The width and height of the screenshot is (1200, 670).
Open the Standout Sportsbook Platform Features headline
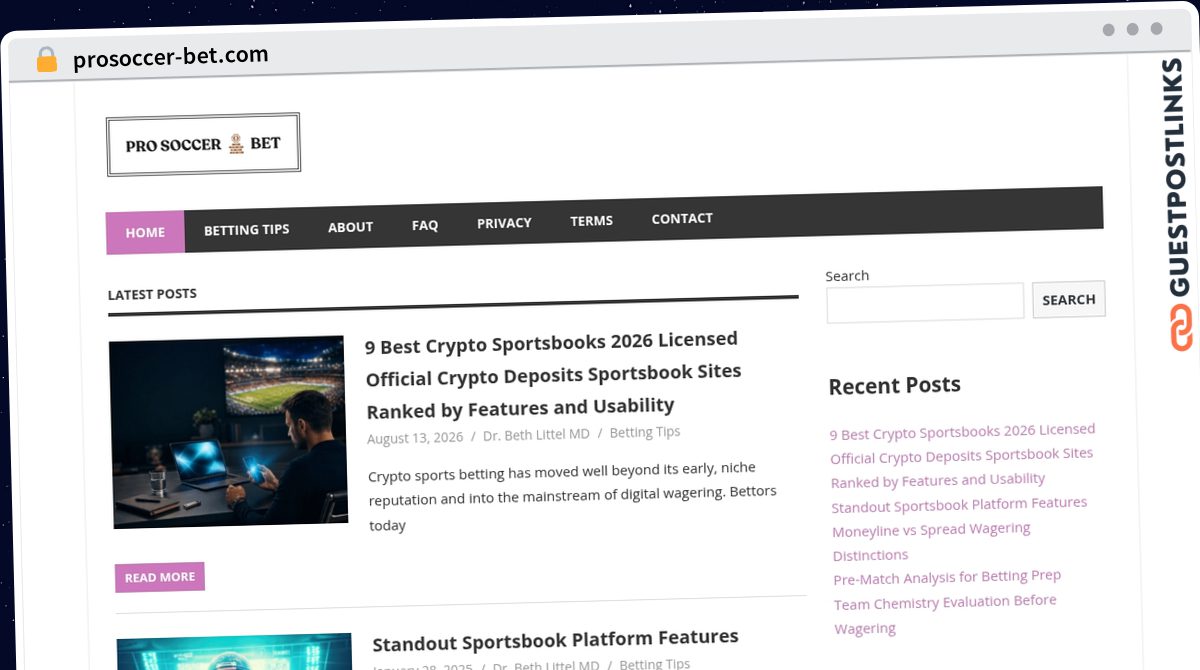(x=555, y=639)
